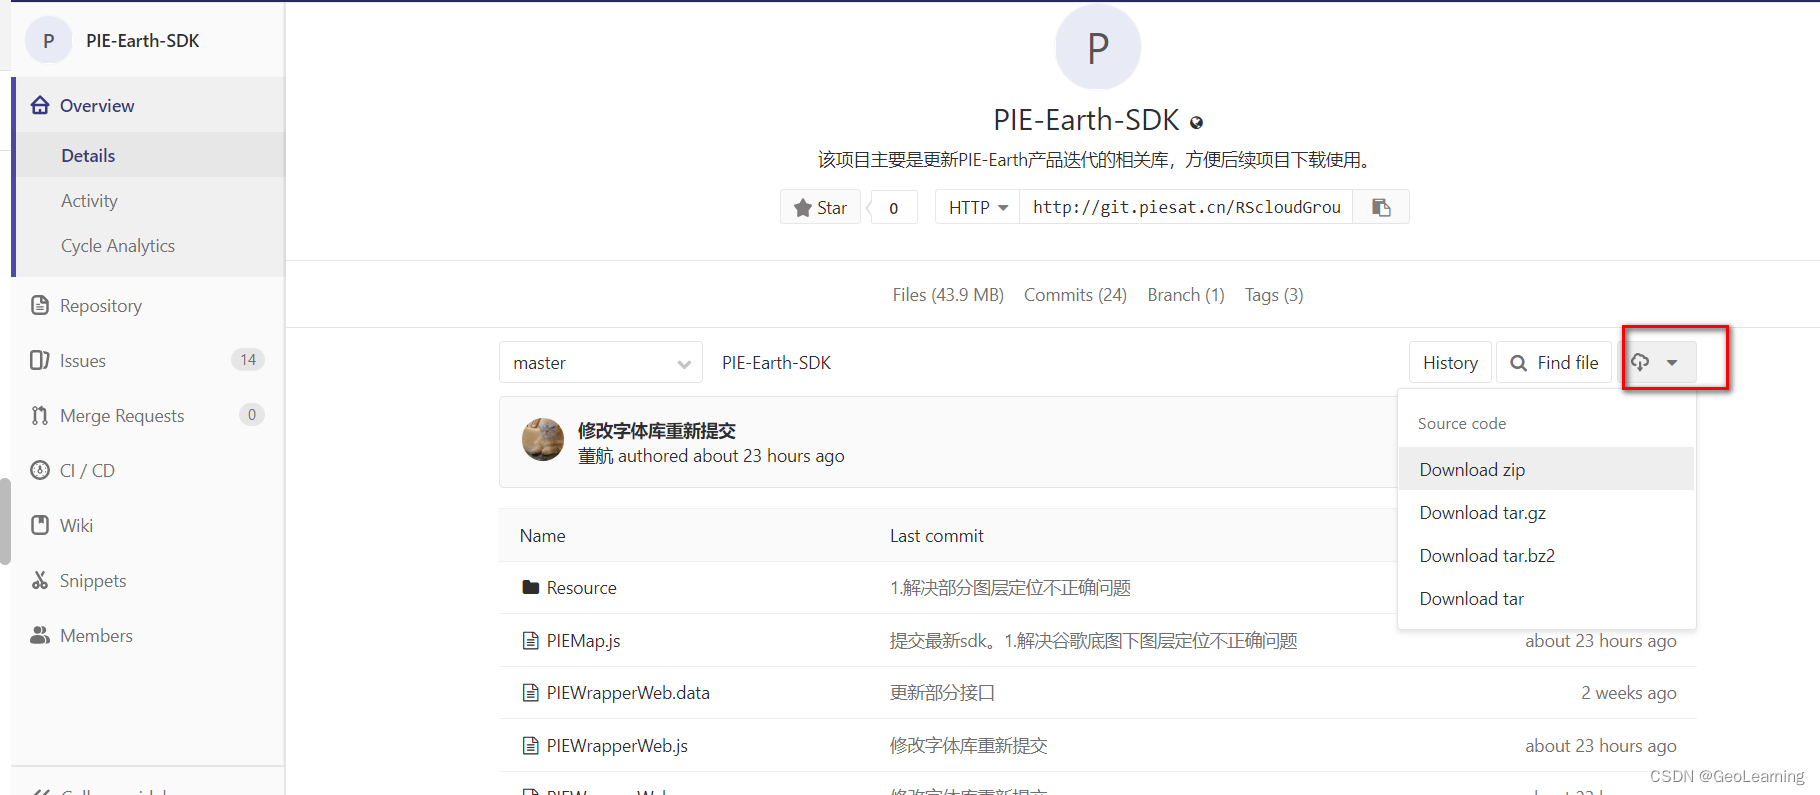The width and height of the screenshot is (1820, 795).
Task: Click the Name column header
Action: [x=542, y=536]
